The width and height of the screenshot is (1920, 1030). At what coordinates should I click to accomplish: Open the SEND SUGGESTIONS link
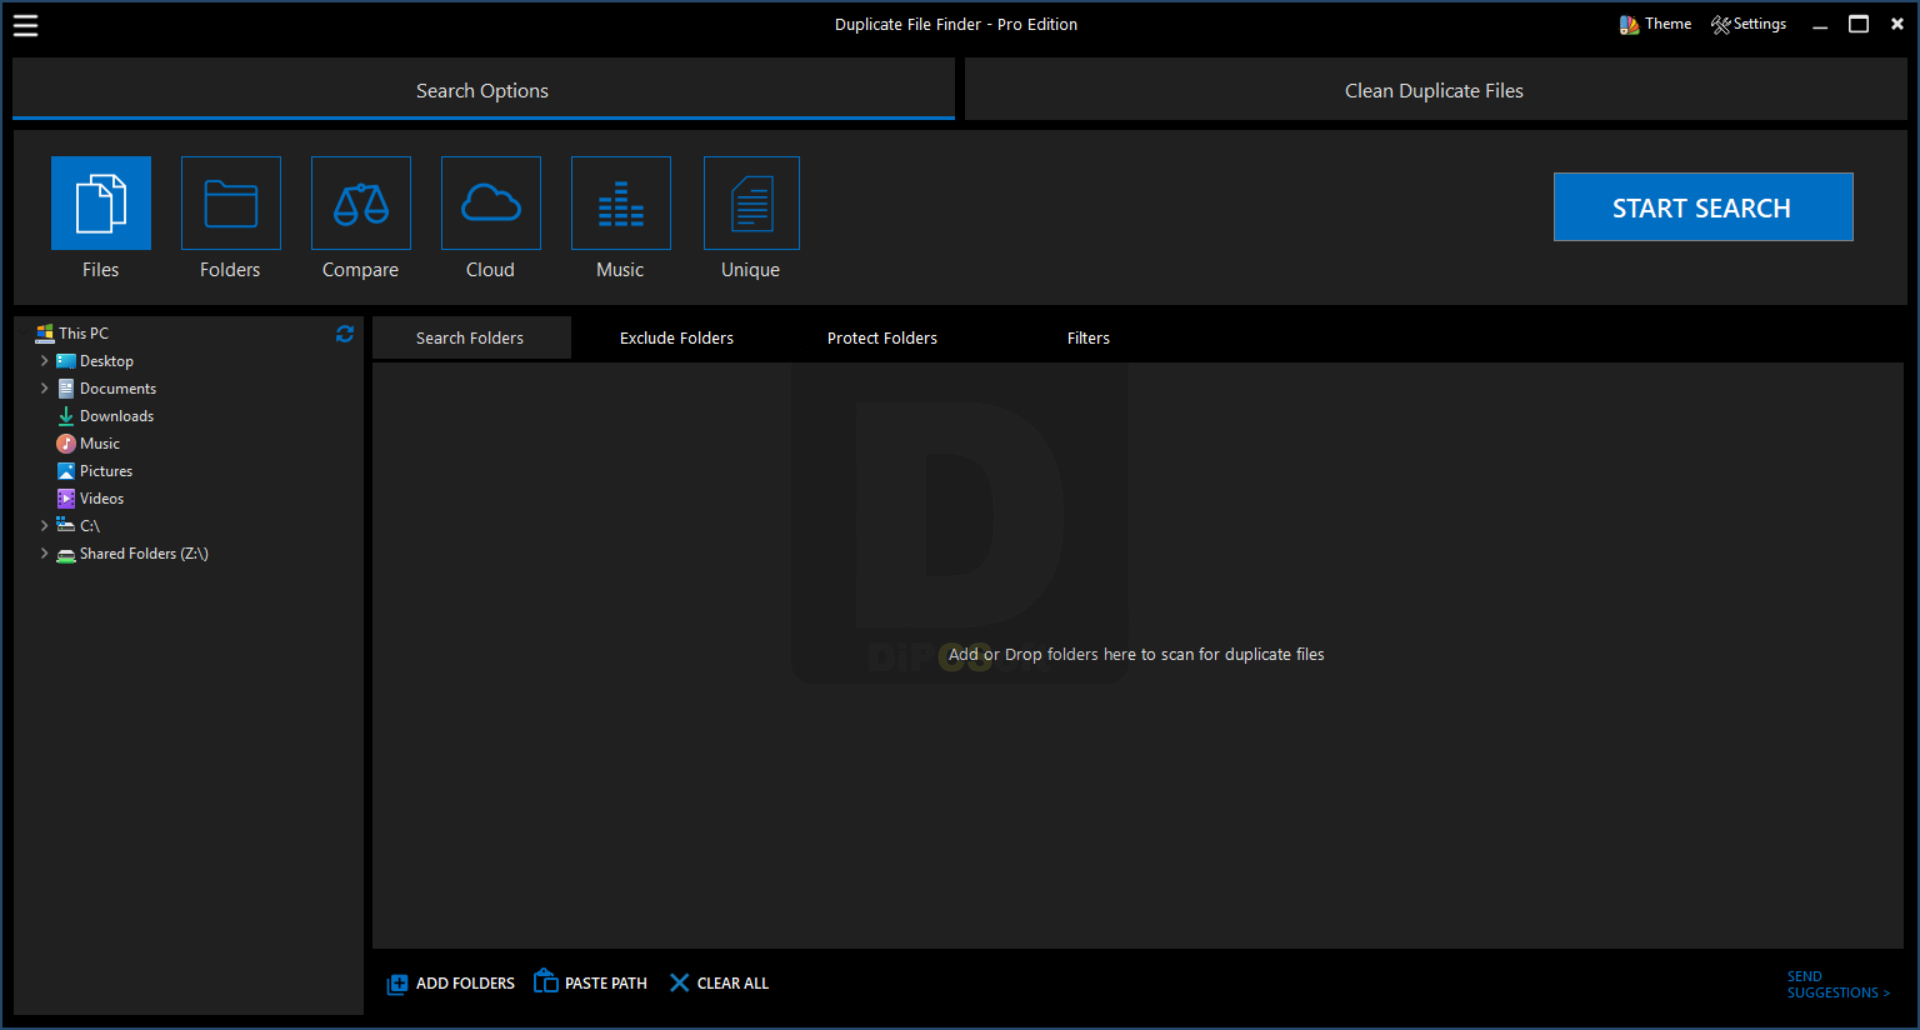click(1838, 985)
